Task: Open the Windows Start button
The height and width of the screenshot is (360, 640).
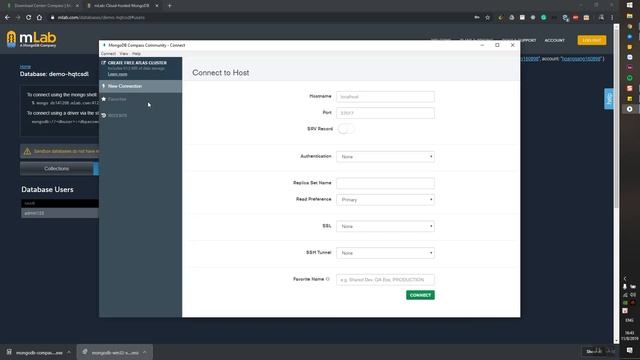Action: pos(629,5)
